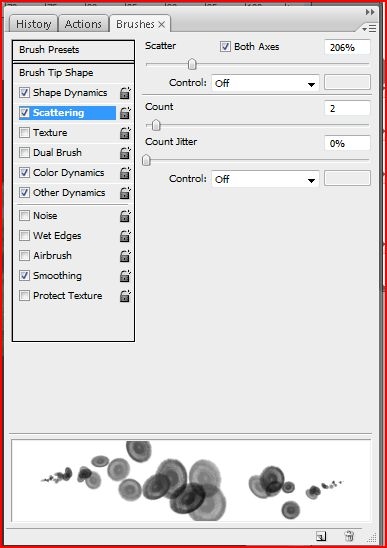This screenshot has height=548, width=387.
Task: Click the delete brush trash icon
Action: pyautogui.click(x=349, y=536)
